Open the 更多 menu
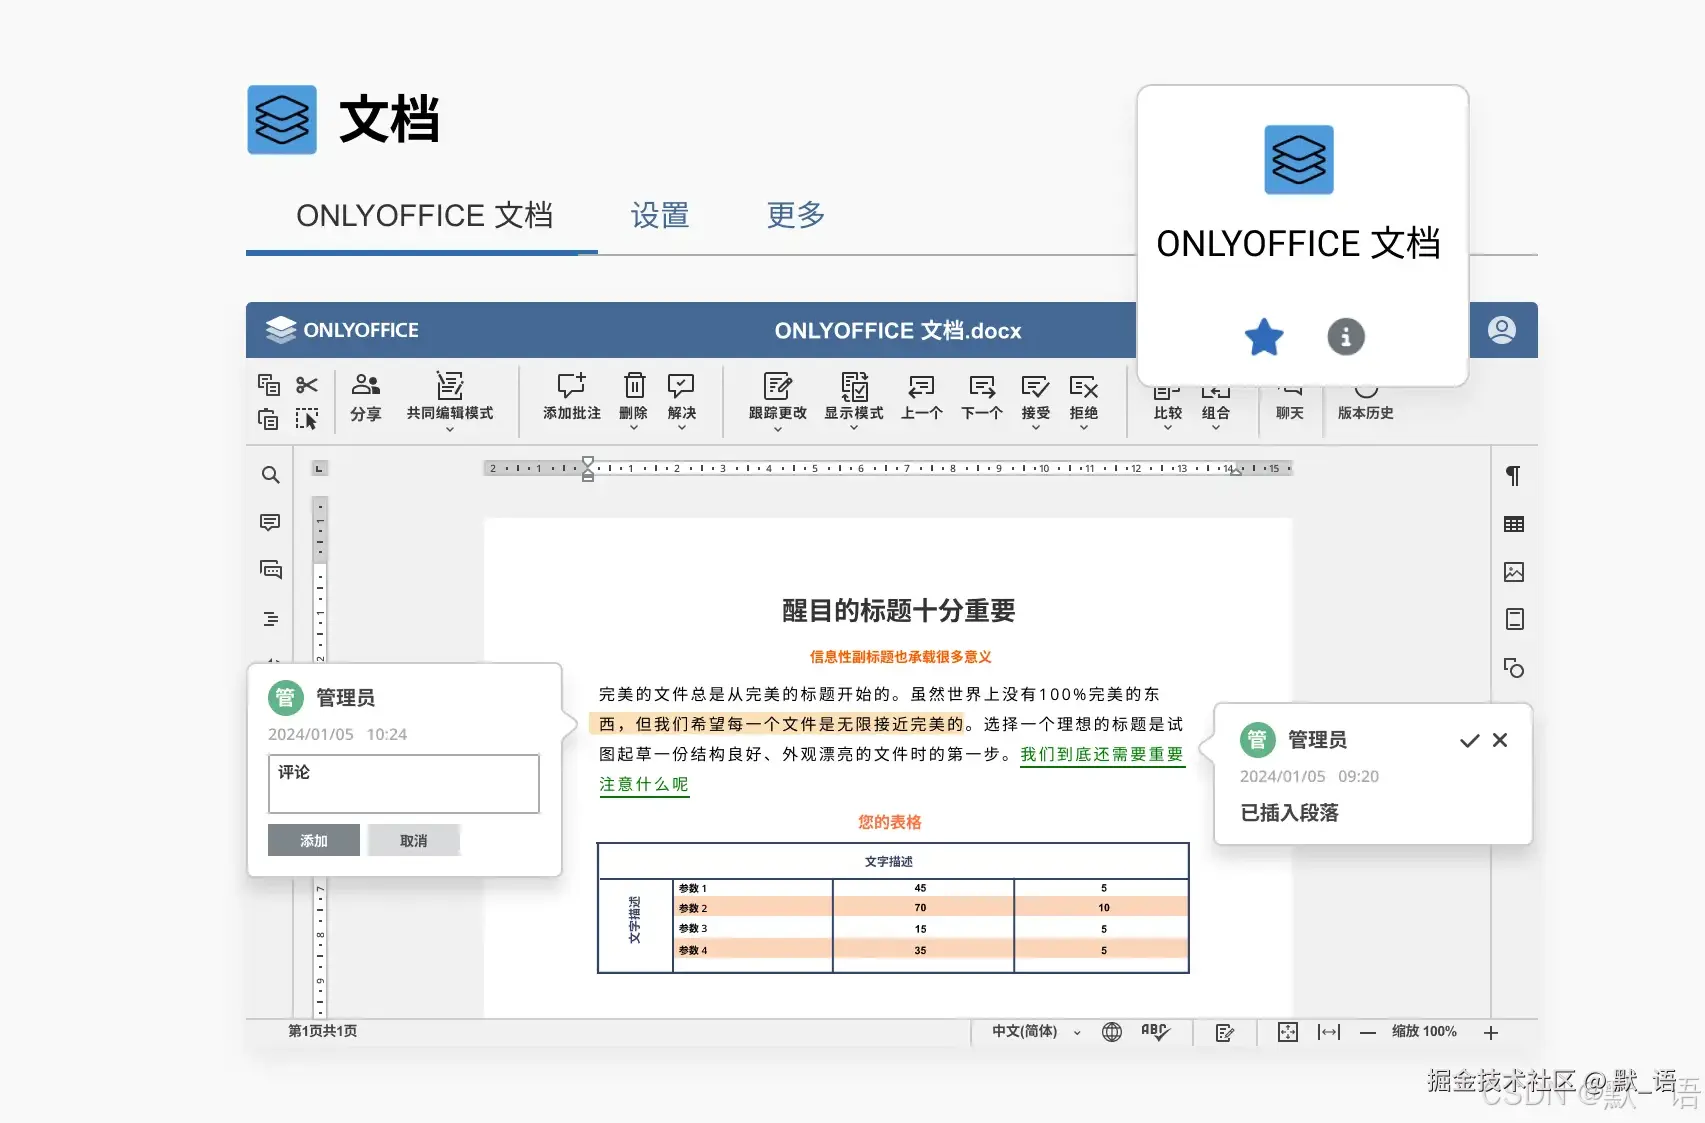This screenshot has height=1123, width=1705. [x=794, y=215]
